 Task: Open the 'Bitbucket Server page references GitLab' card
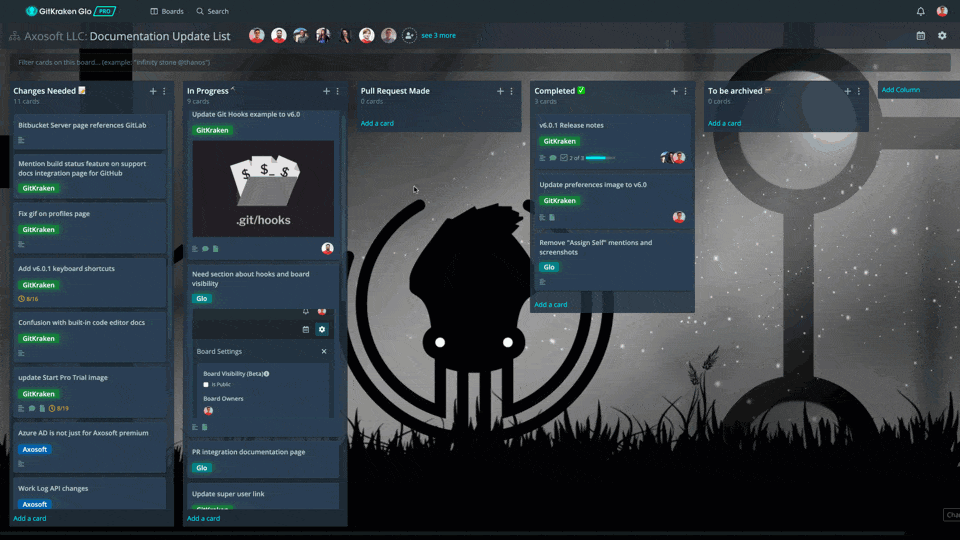pos(89,132)
